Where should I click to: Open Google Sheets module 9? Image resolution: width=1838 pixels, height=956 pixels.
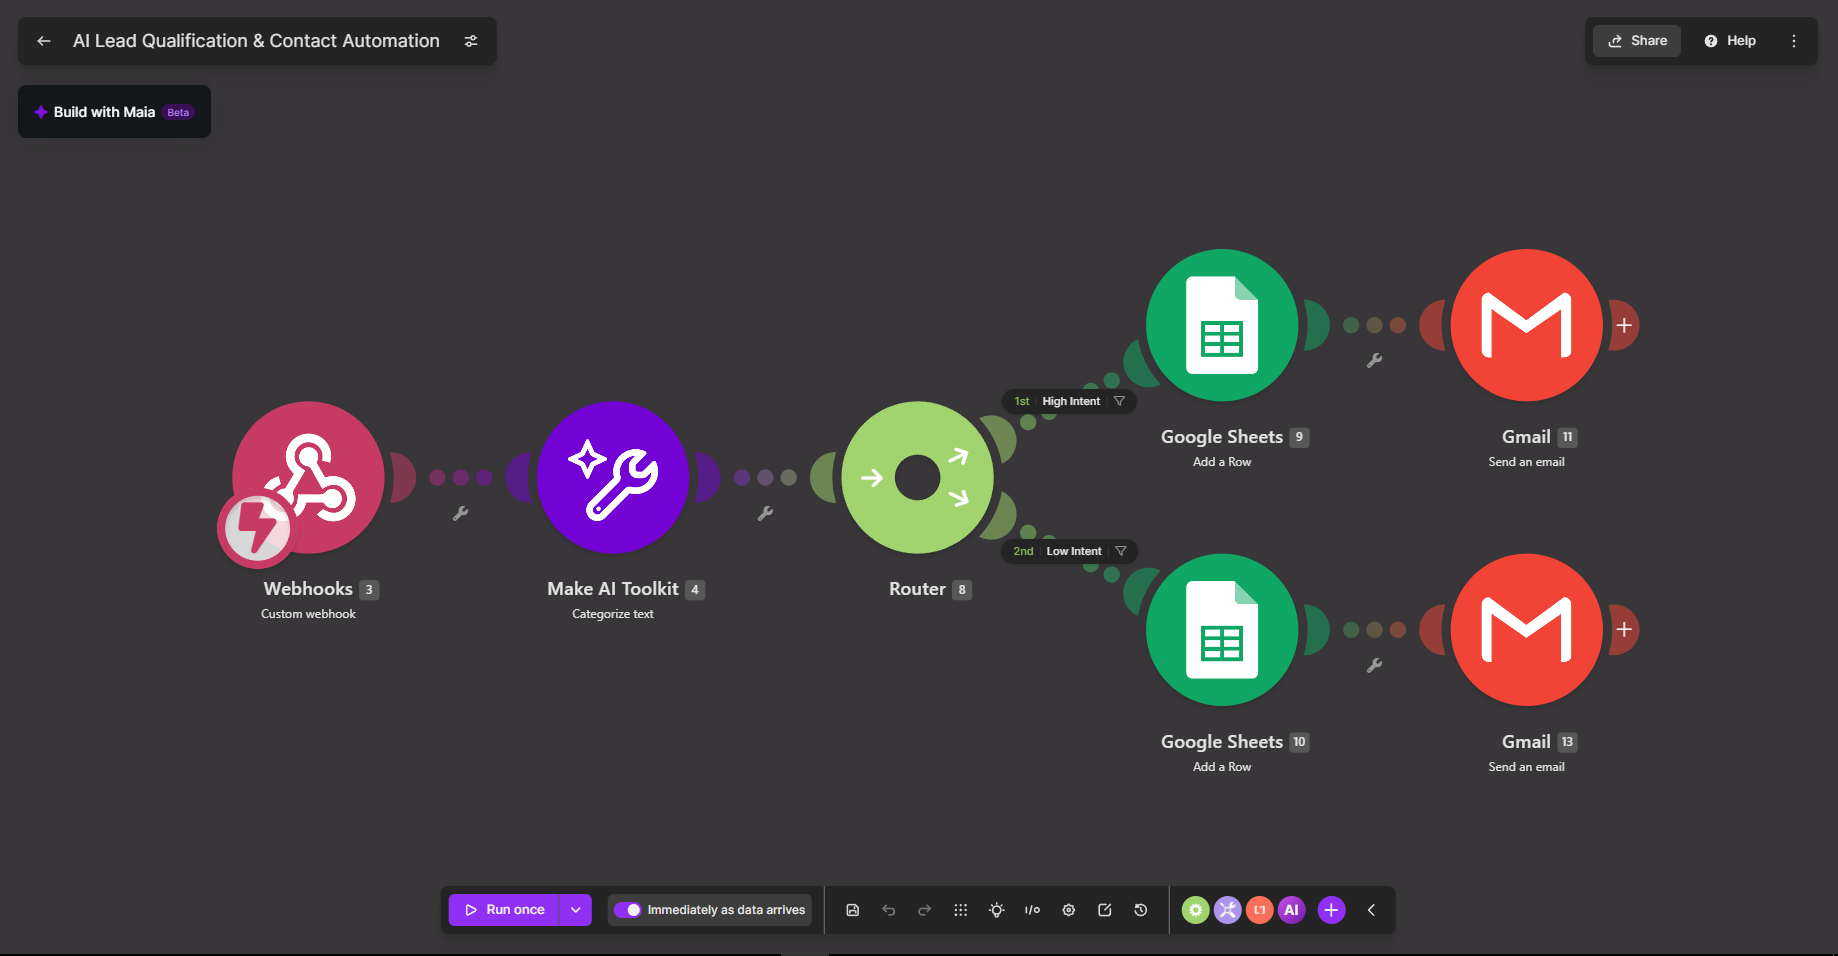click(x=1222, y=325)
